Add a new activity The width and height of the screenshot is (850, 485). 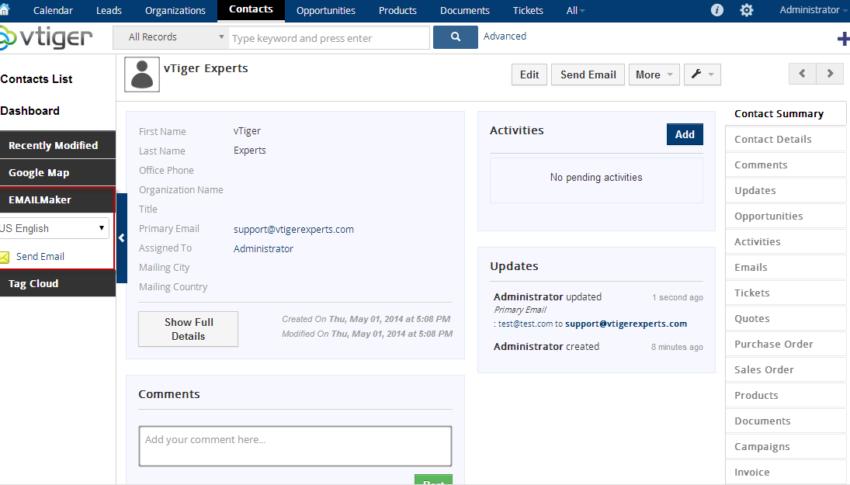pyautogui.click(x=685, y=134)
